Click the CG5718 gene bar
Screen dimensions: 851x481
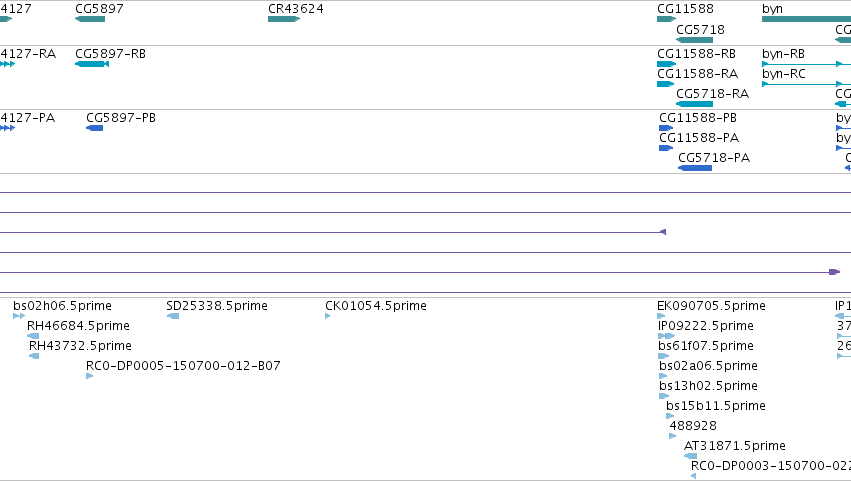pos(695,40)
